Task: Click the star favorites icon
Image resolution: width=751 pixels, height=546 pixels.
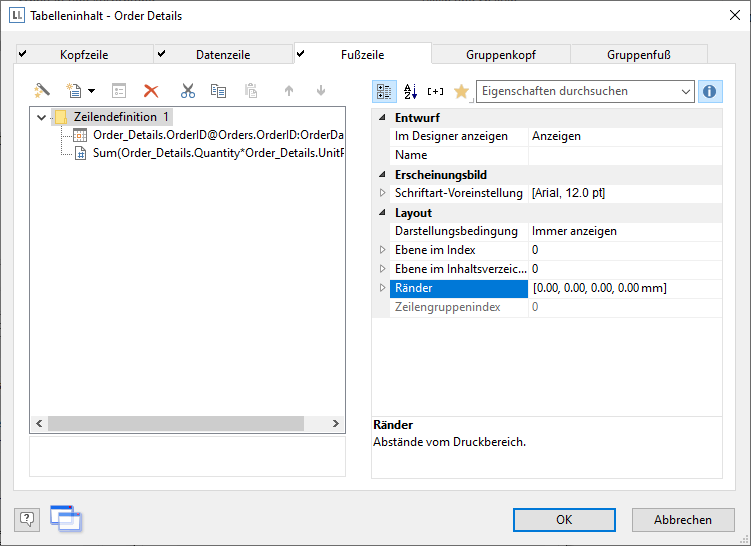Action: coord(461,91)
